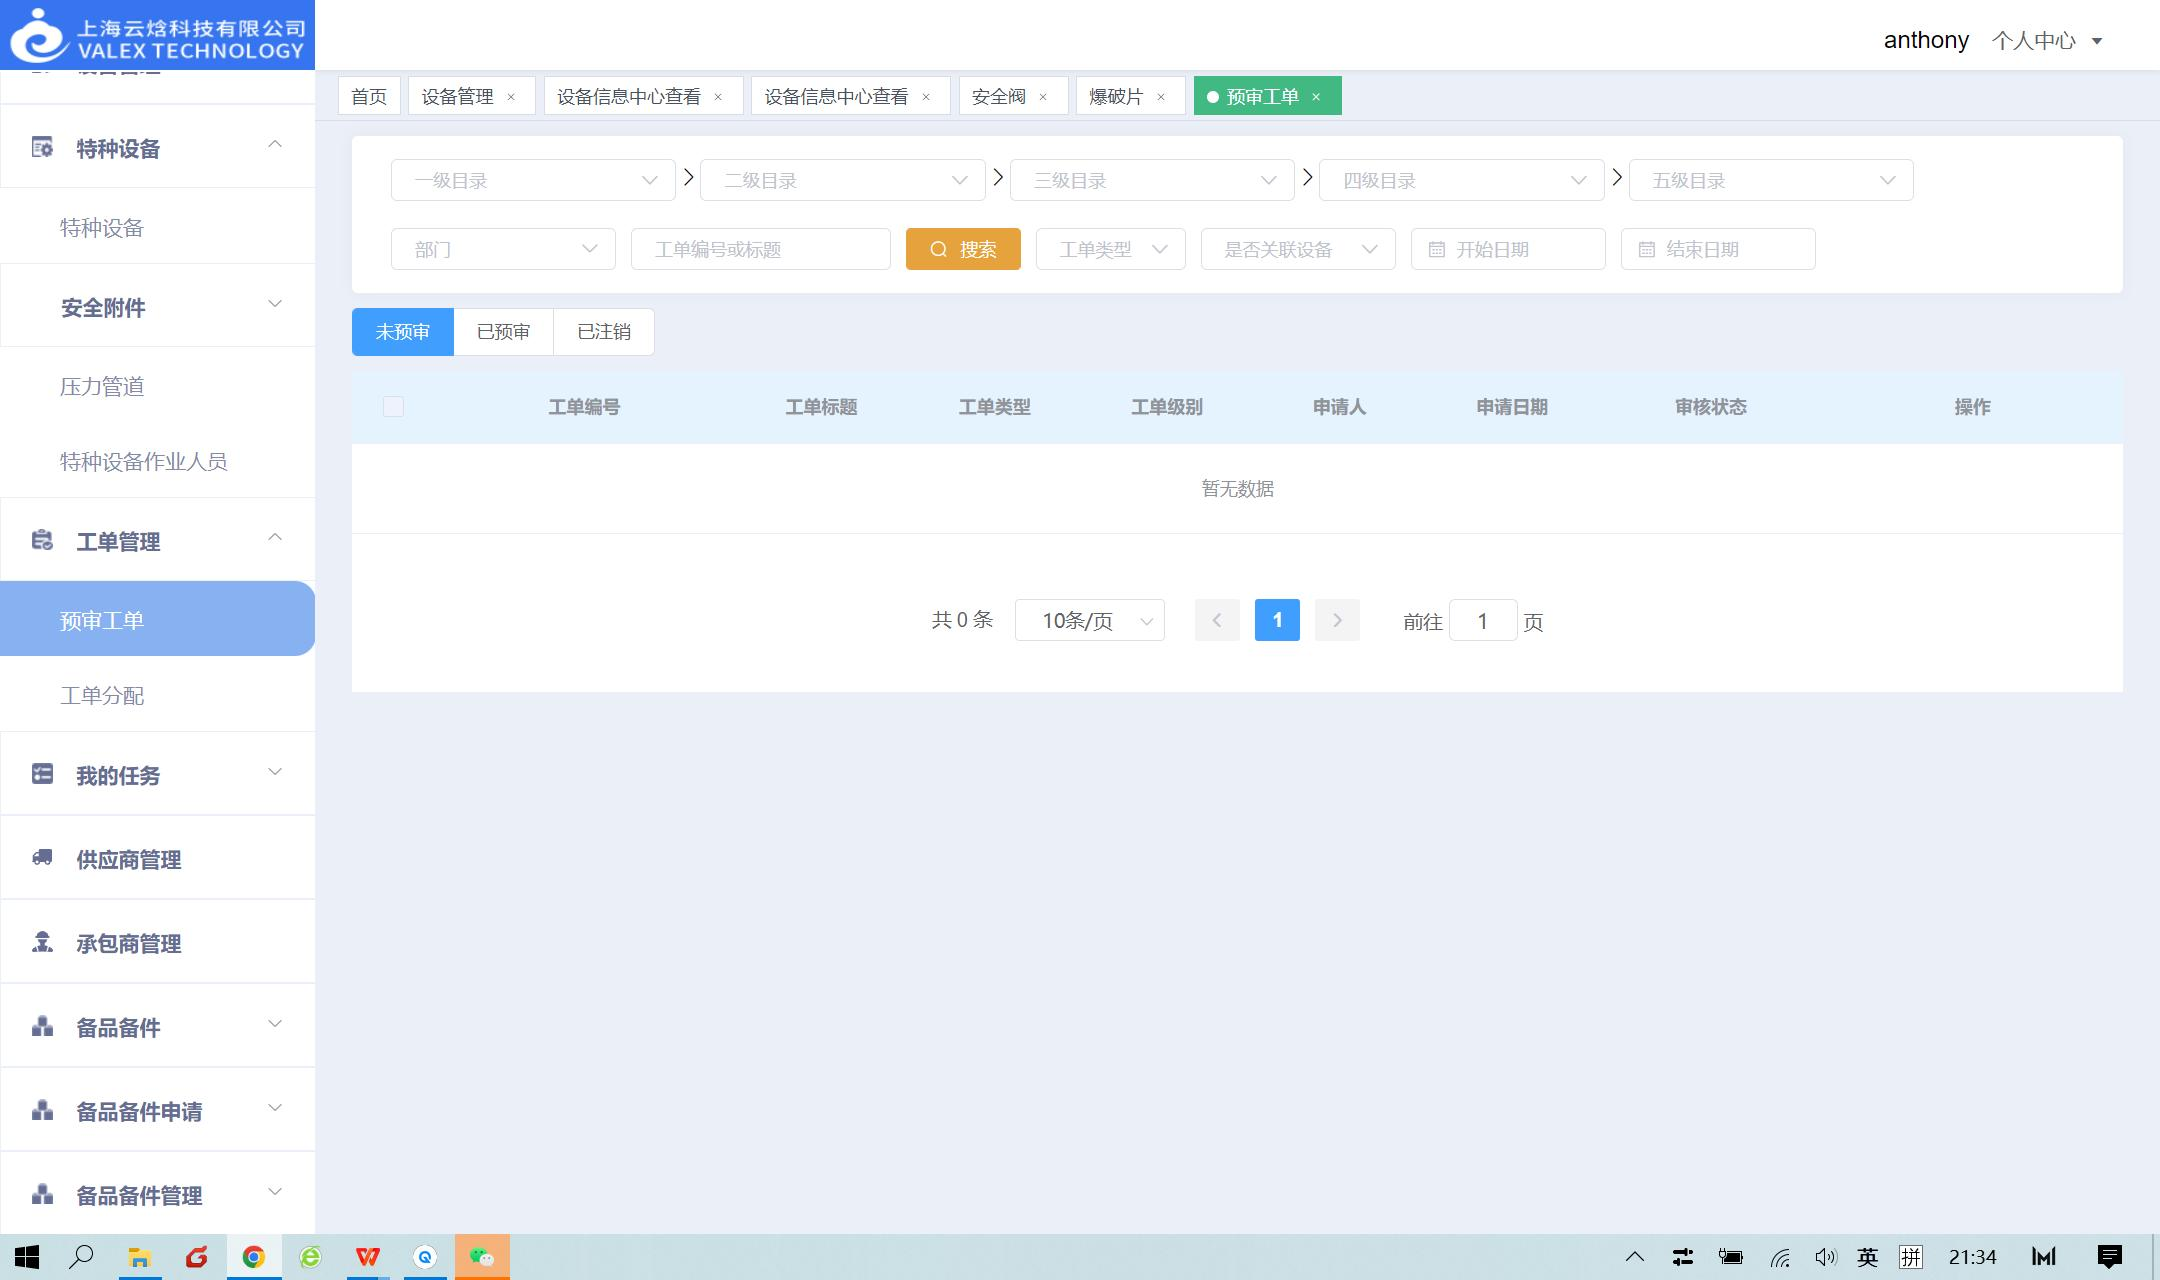Switch to the 安全阀 tab
The image size is (2160, 1280).
[998, 97]
